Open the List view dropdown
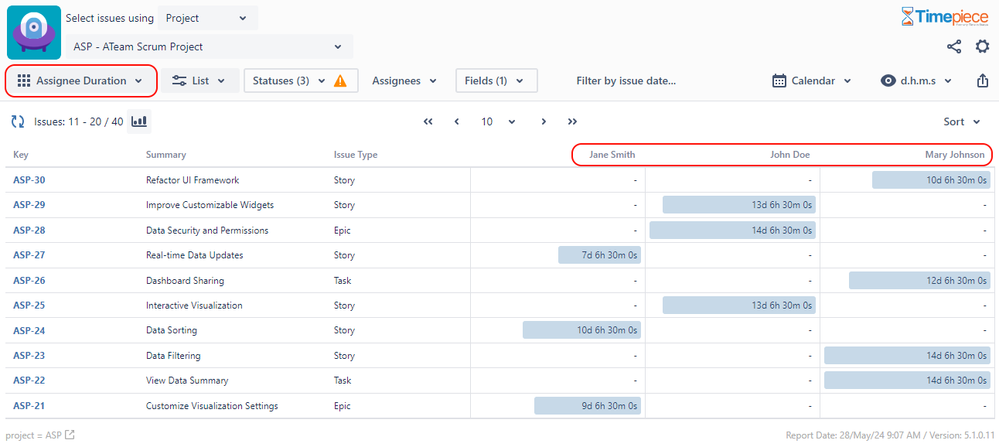This screenshot has height=444, width=999. pyautogui.click(x=200, y=81)
